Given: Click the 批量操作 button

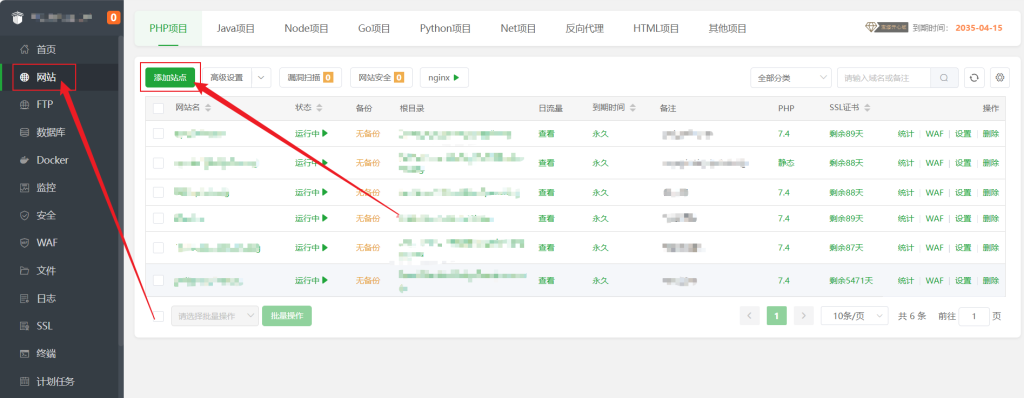Looking at the screenshot, I should pyautogui.click(x=287, y=316).
